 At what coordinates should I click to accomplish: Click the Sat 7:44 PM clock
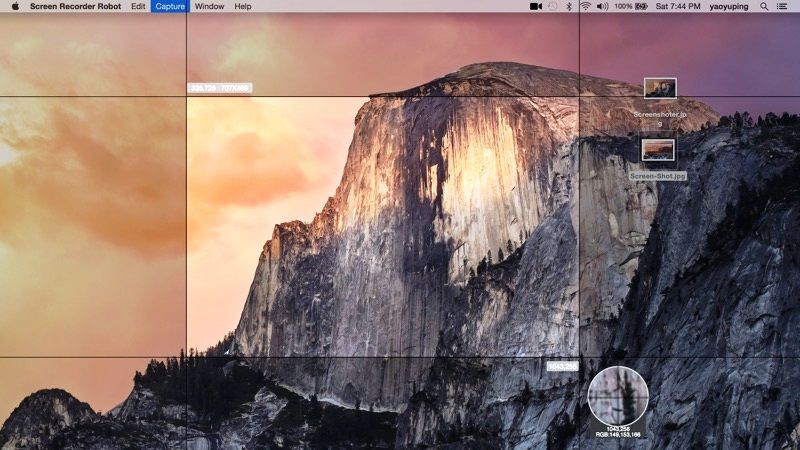678,7
